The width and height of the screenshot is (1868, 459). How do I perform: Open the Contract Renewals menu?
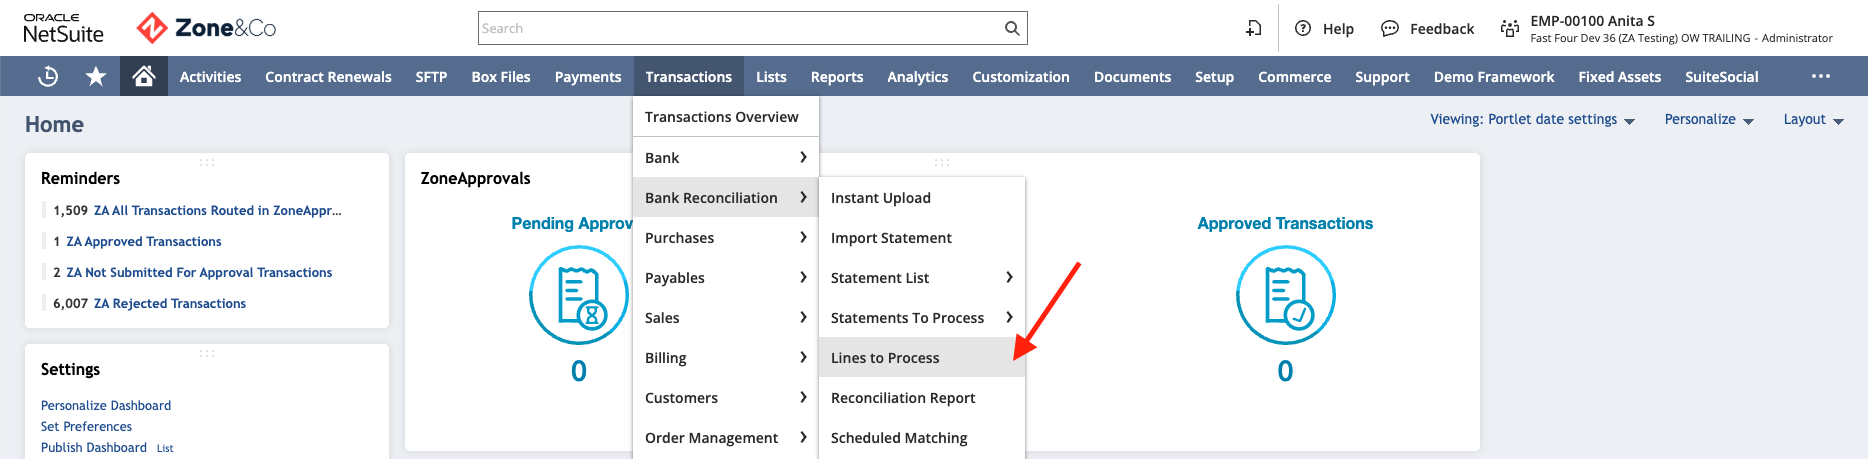(x=328, y=77)
